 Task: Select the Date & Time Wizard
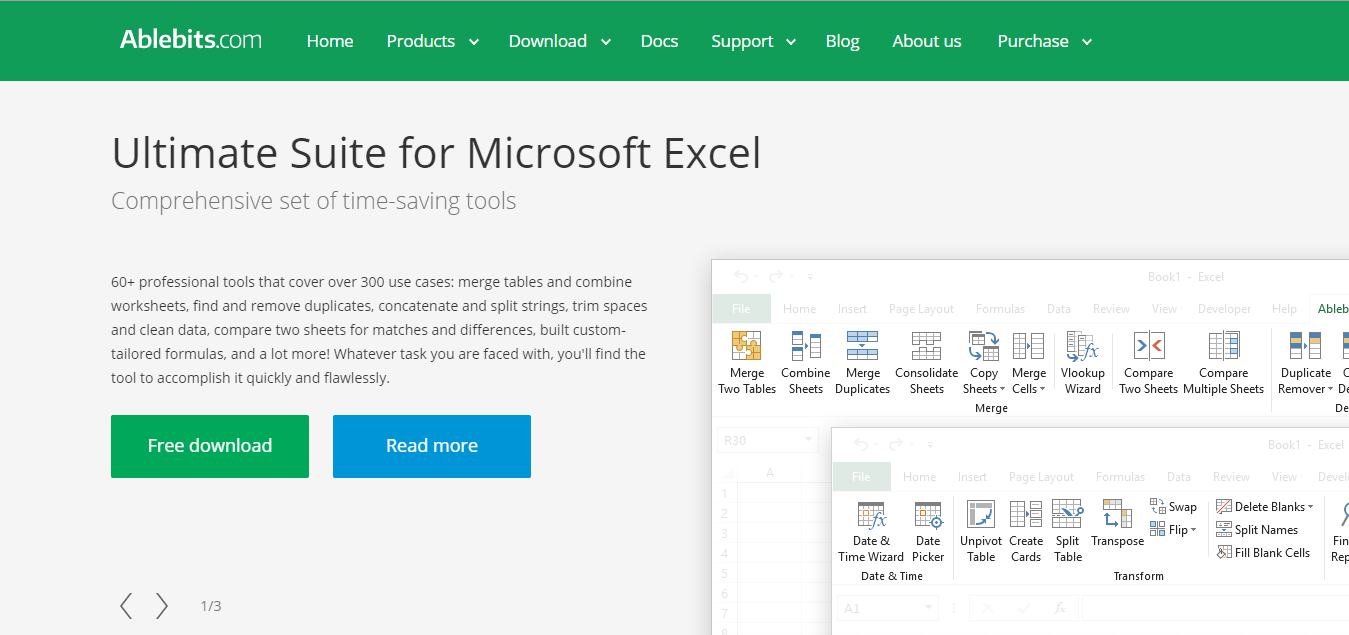870,530
